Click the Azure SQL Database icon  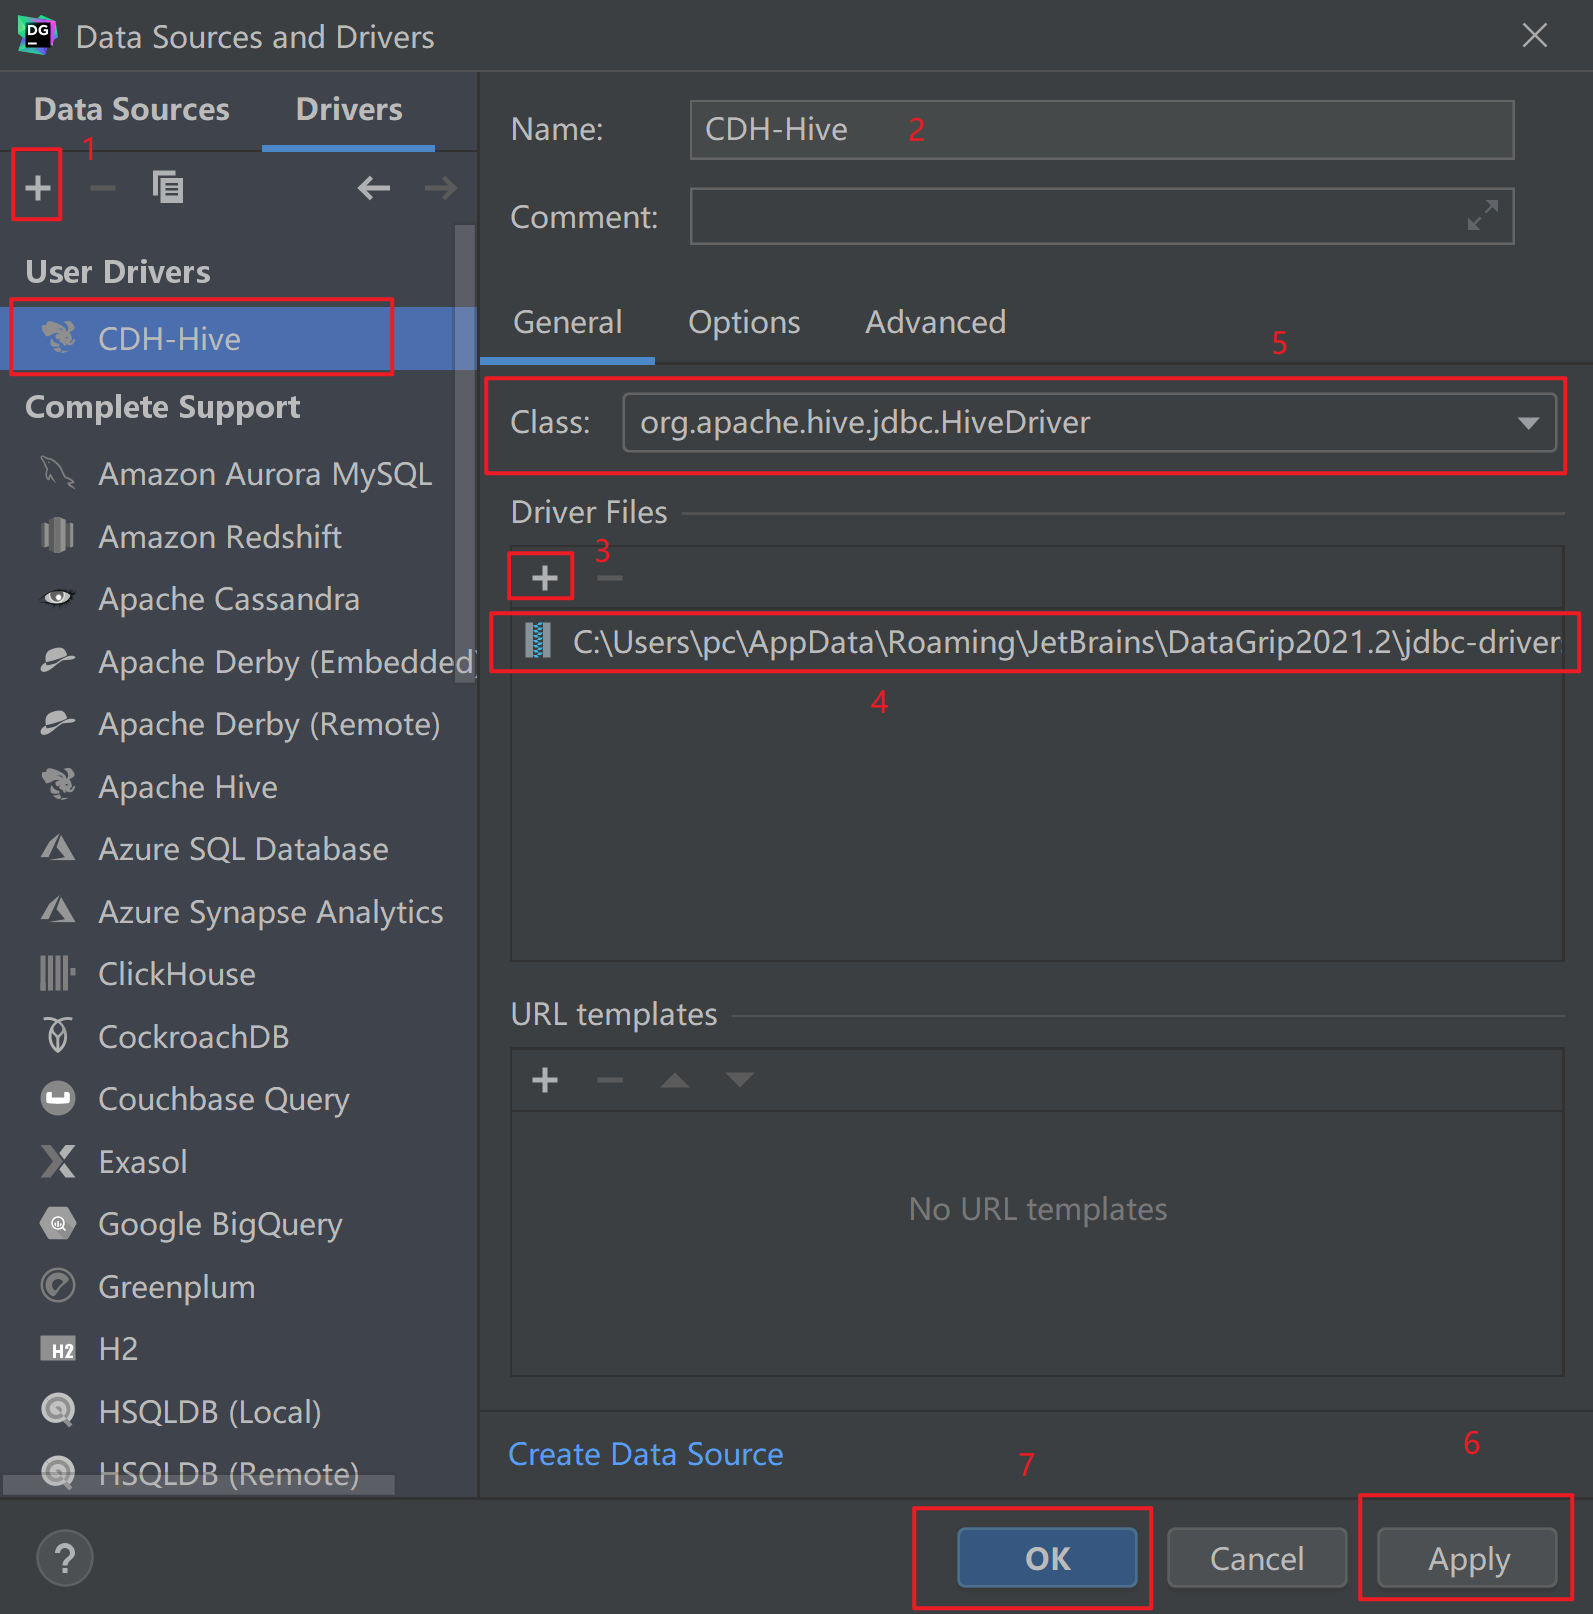(x=58, y=848)
